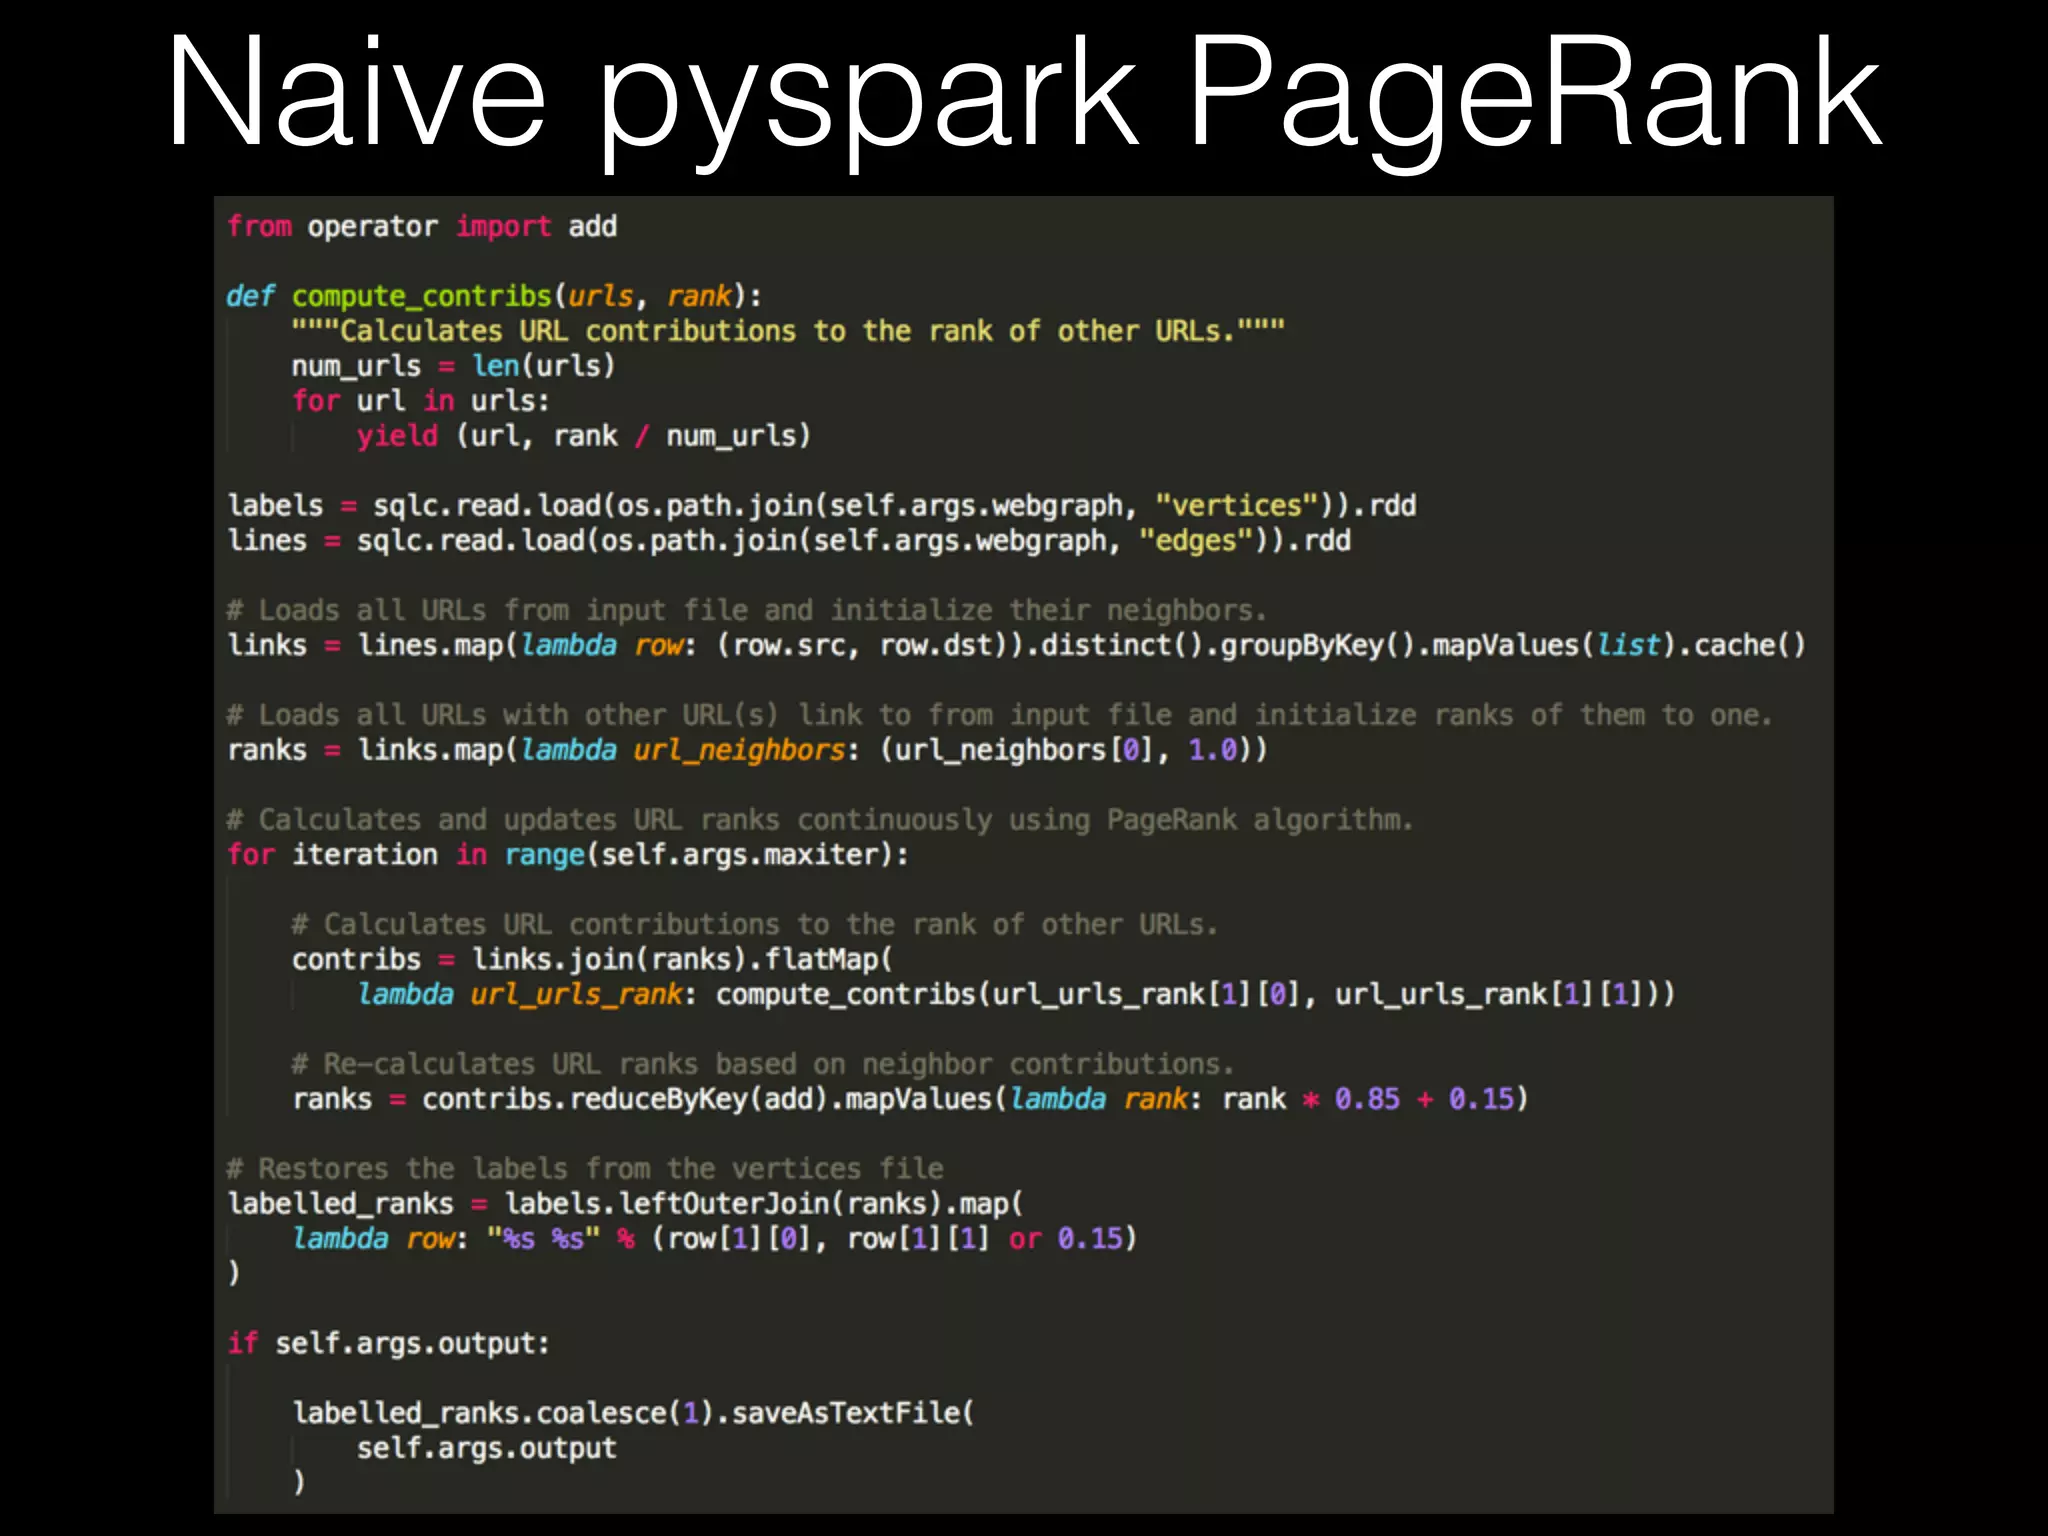Click the final 'self.args.output' argument line
The height and width of the screenshot is (1536, 2048).
(487, 1448)
